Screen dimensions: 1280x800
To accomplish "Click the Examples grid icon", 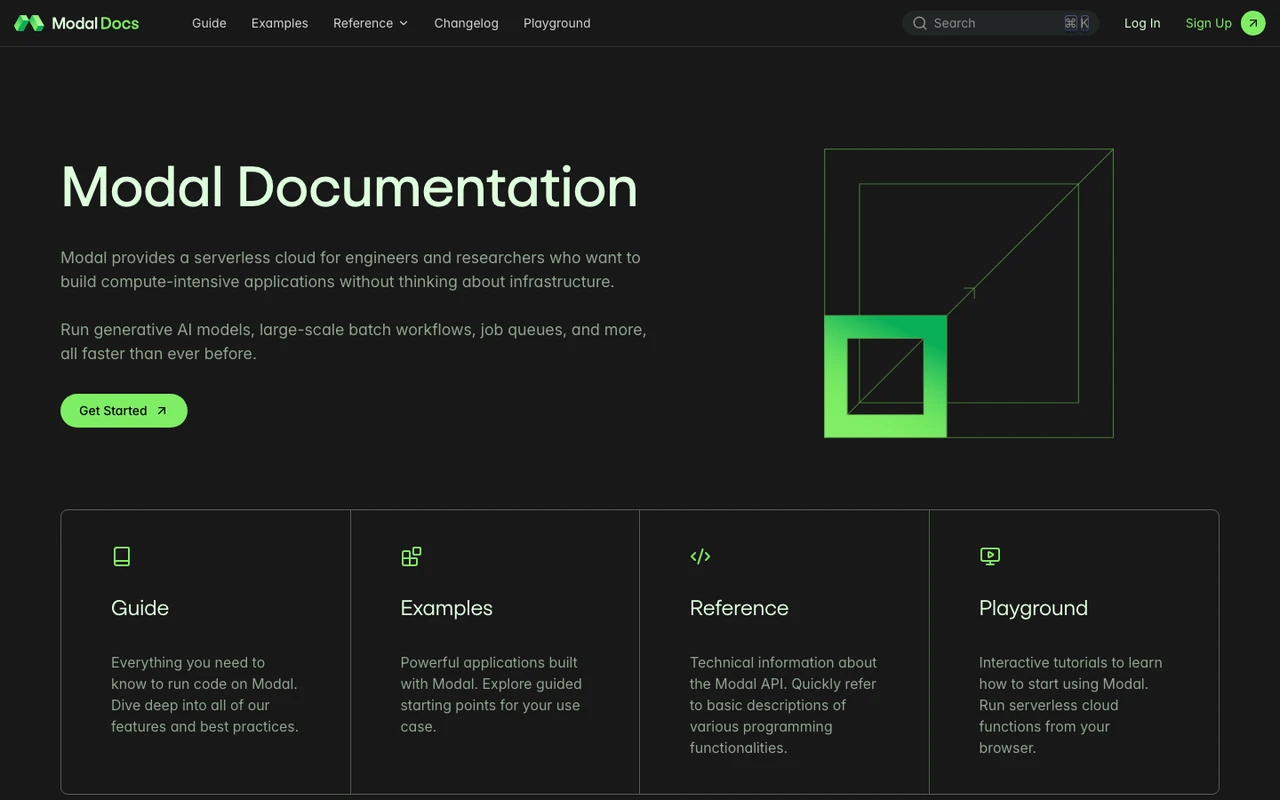I will click(411, 556).
